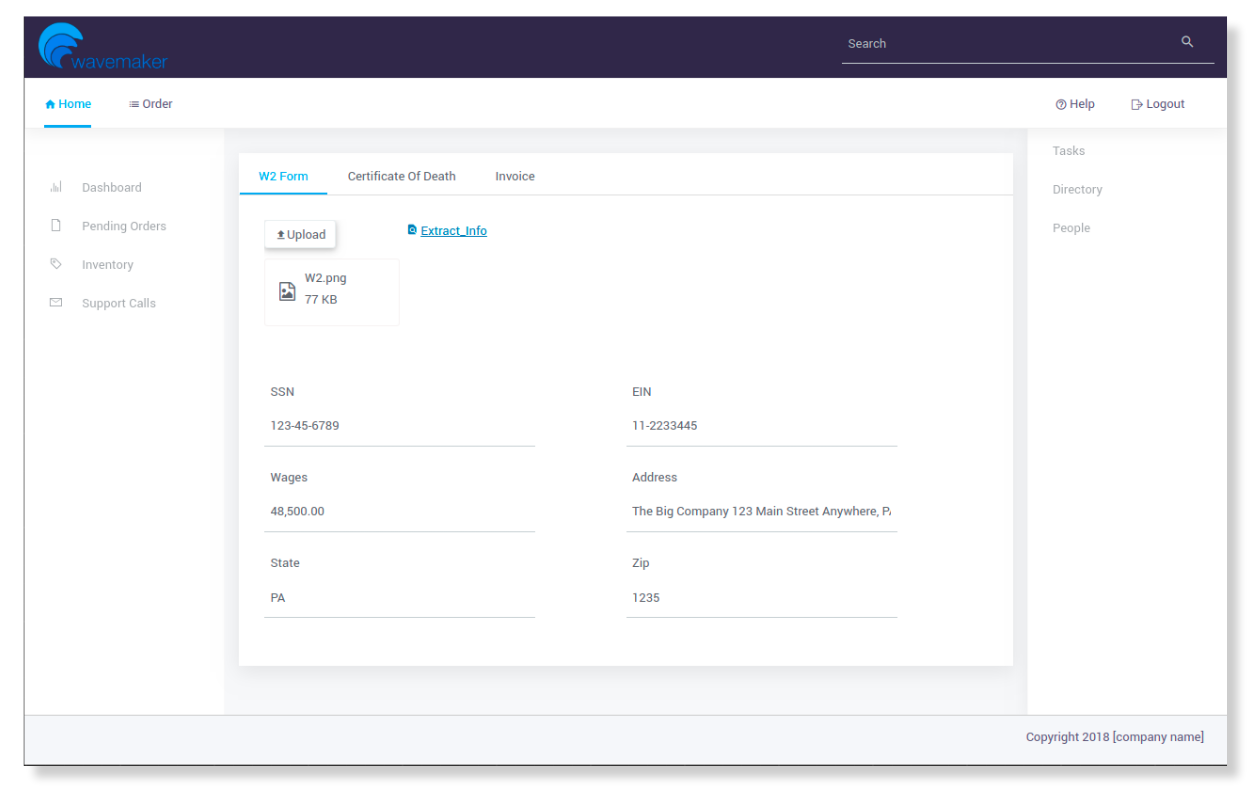Click the Dashboard bar chart icon

(56, 187)
